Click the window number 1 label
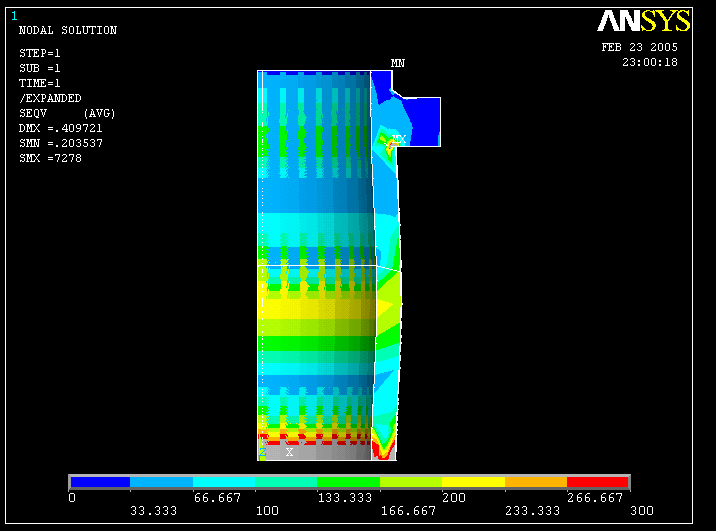The width and height of the screenshot is (716, 531). pyautogui.click(x=14, y=16)
